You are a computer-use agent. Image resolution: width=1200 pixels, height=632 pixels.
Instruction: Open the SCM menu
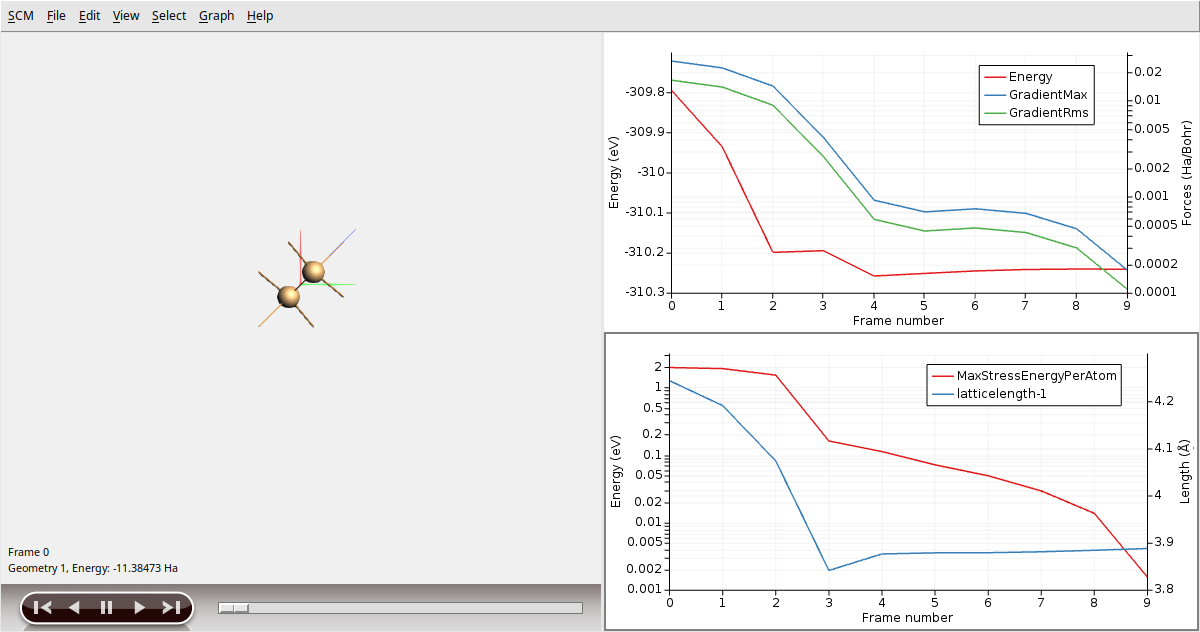(20, 16)
